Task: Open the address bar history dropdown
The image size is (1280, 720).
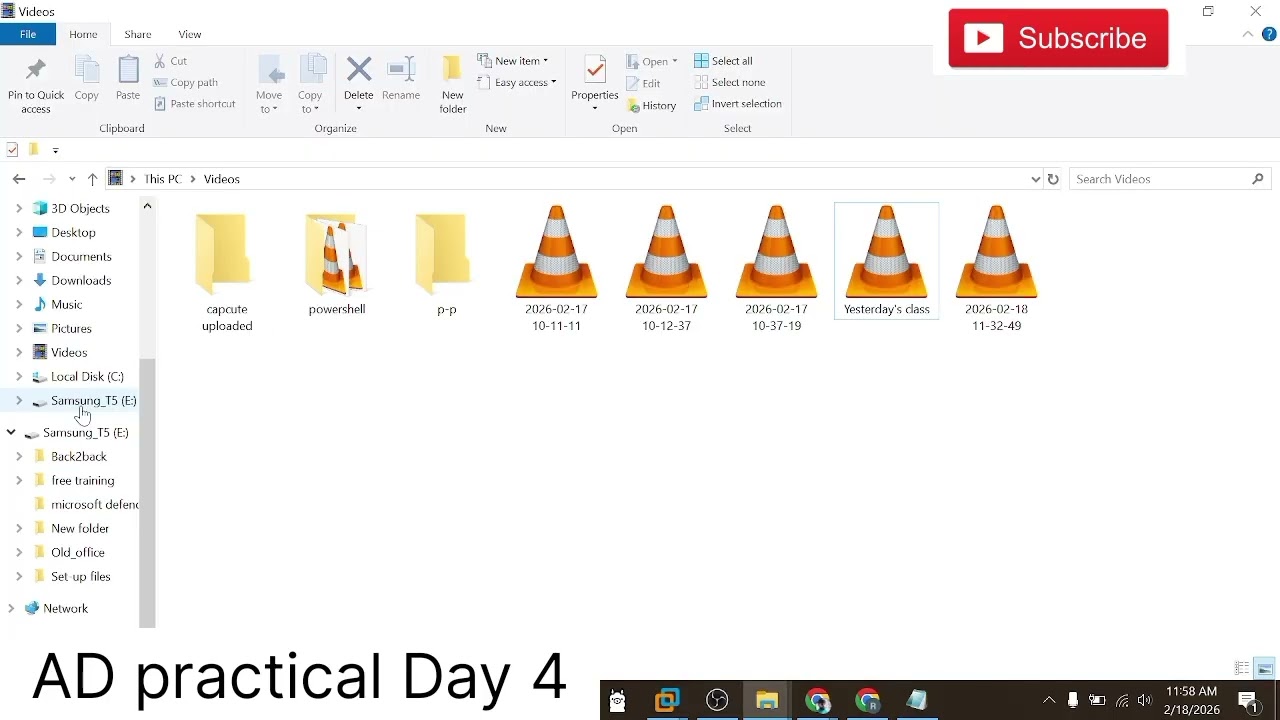Action: [1036, 179]
